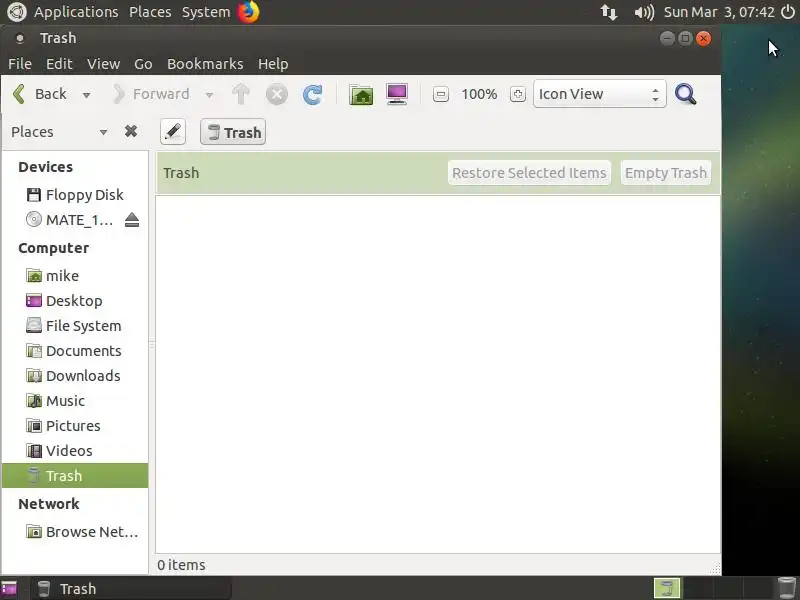Click the power session icon
The height and width of the screenshot is (600, 800).
pos(788,12)
